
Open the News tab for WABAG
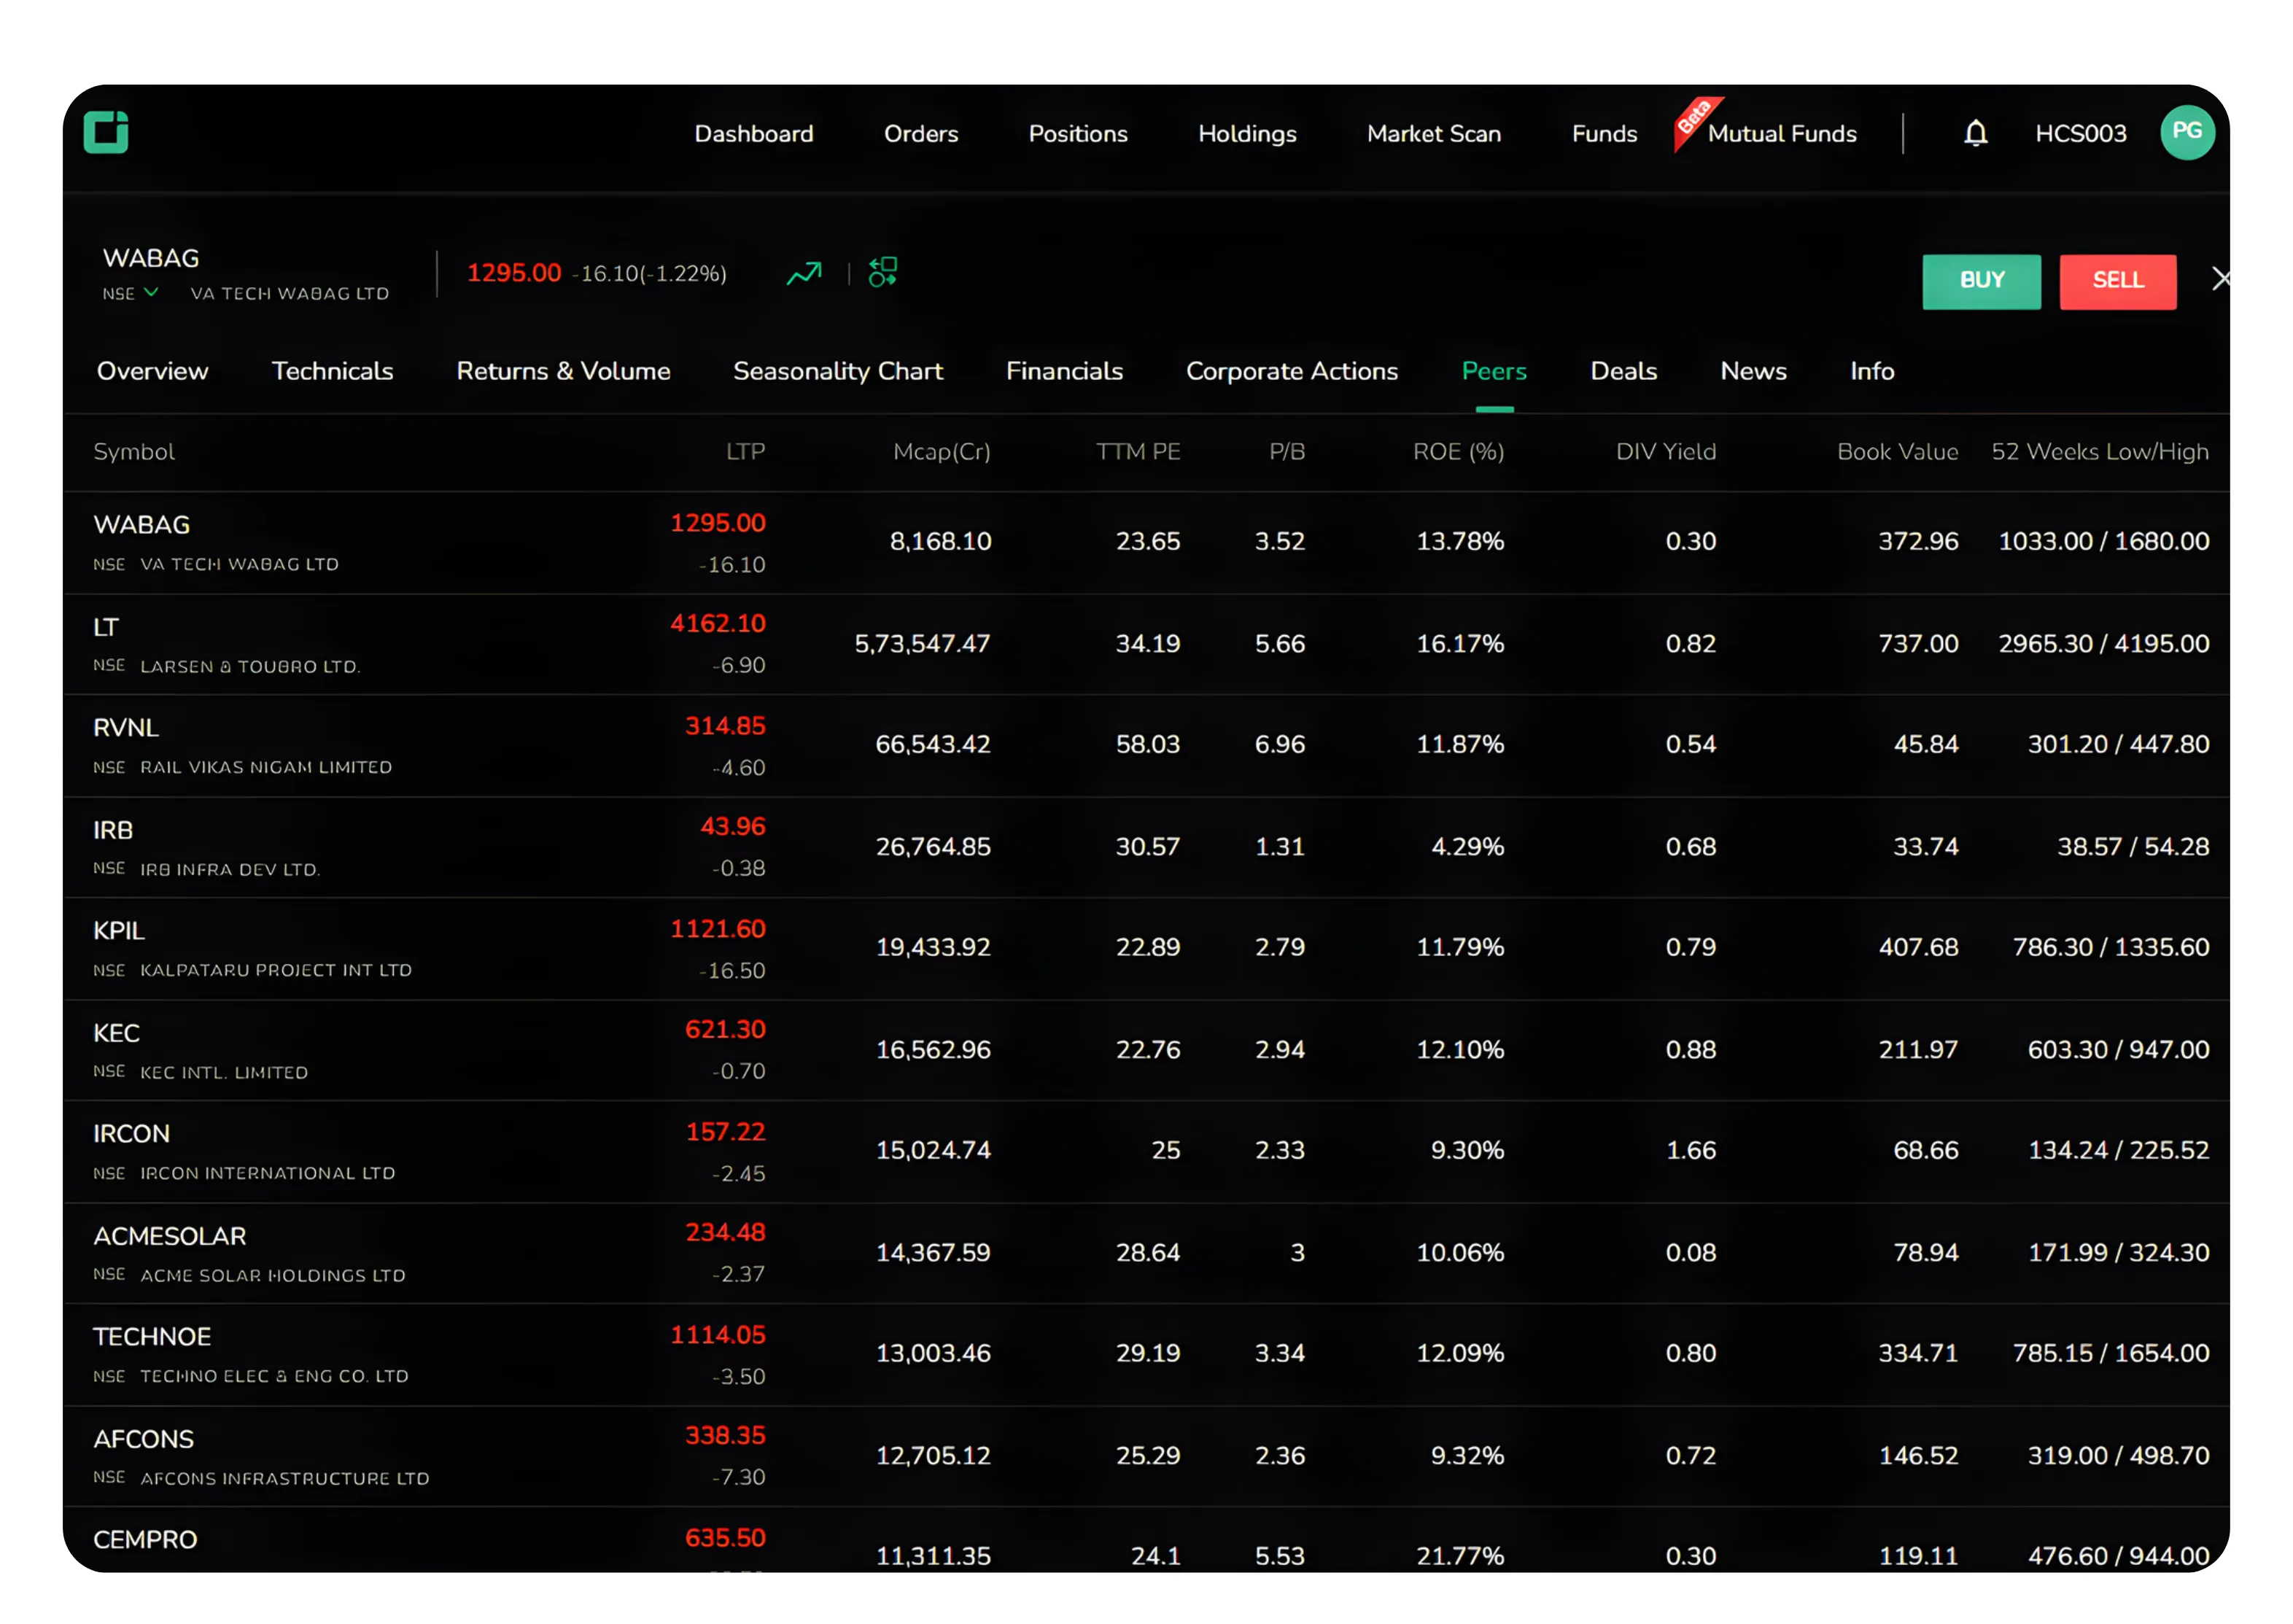click(1752, 371)
